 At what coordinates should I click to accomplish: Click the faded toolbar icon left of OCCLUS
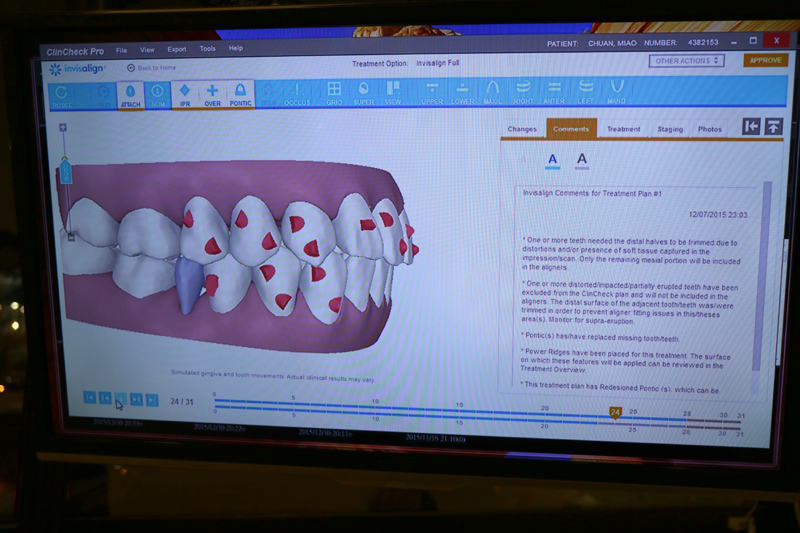[x=267, y=94]
